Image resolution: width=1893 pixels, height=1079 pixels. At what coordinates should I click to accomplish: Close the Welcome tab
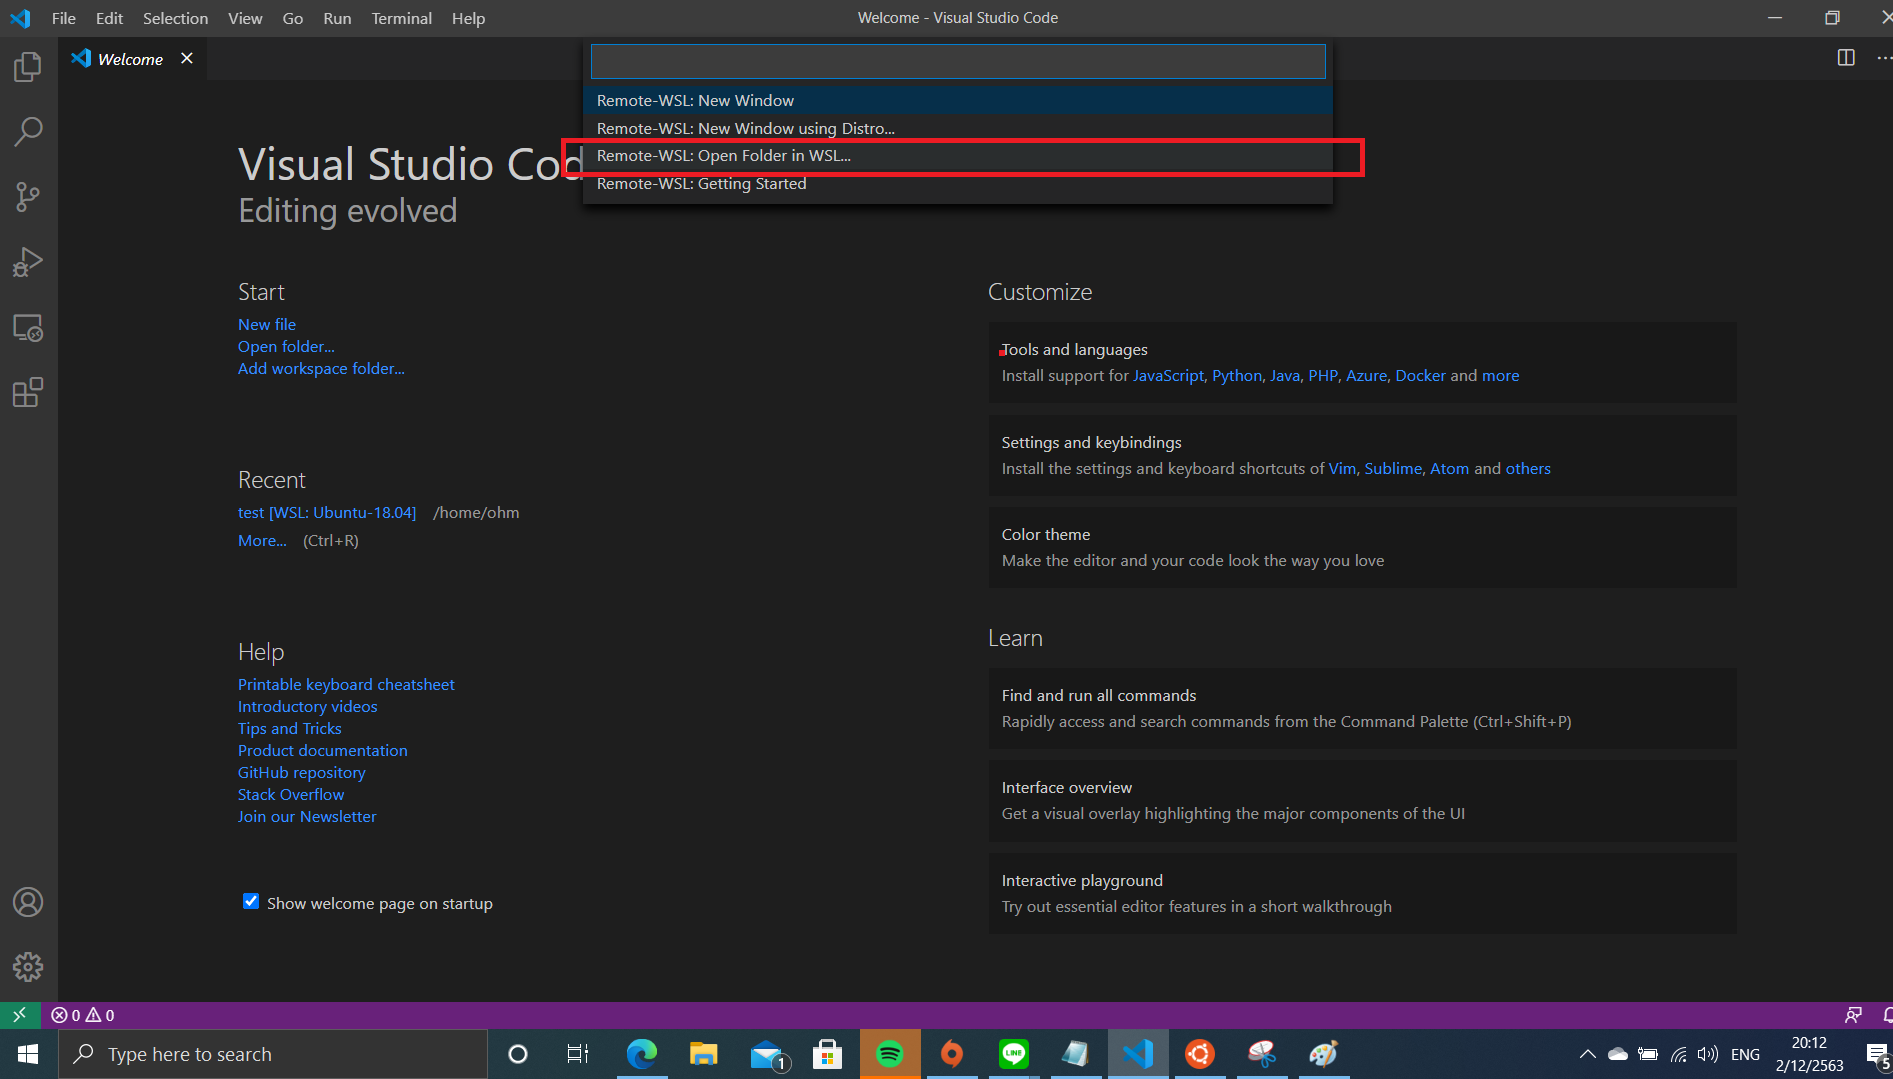pyautogui.click(x=187, y=59)
